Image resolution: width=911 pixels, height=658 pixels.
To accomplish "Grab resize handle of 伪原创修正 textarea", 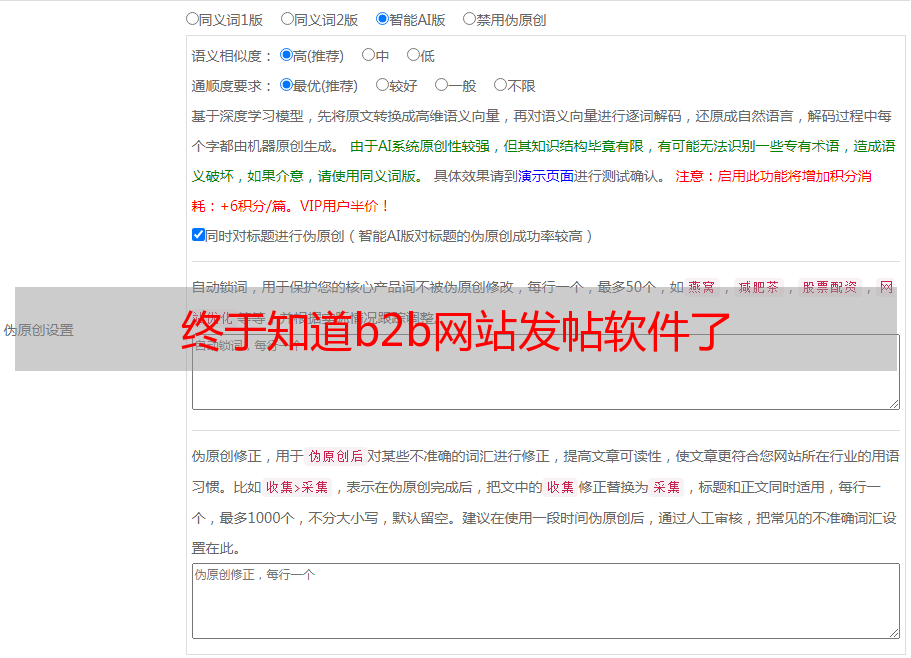I will (894, 633).
